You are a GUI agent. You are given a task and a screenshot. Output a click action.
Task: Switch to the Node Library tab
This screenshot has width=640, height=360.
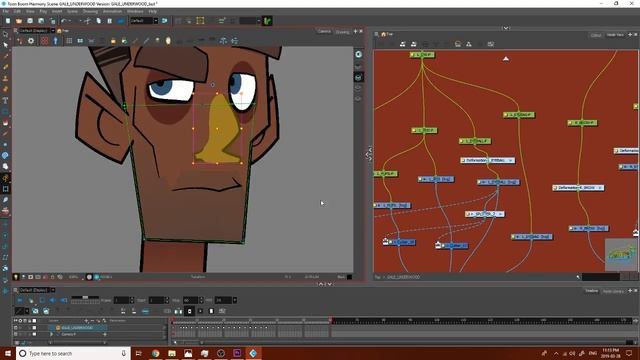613,291
